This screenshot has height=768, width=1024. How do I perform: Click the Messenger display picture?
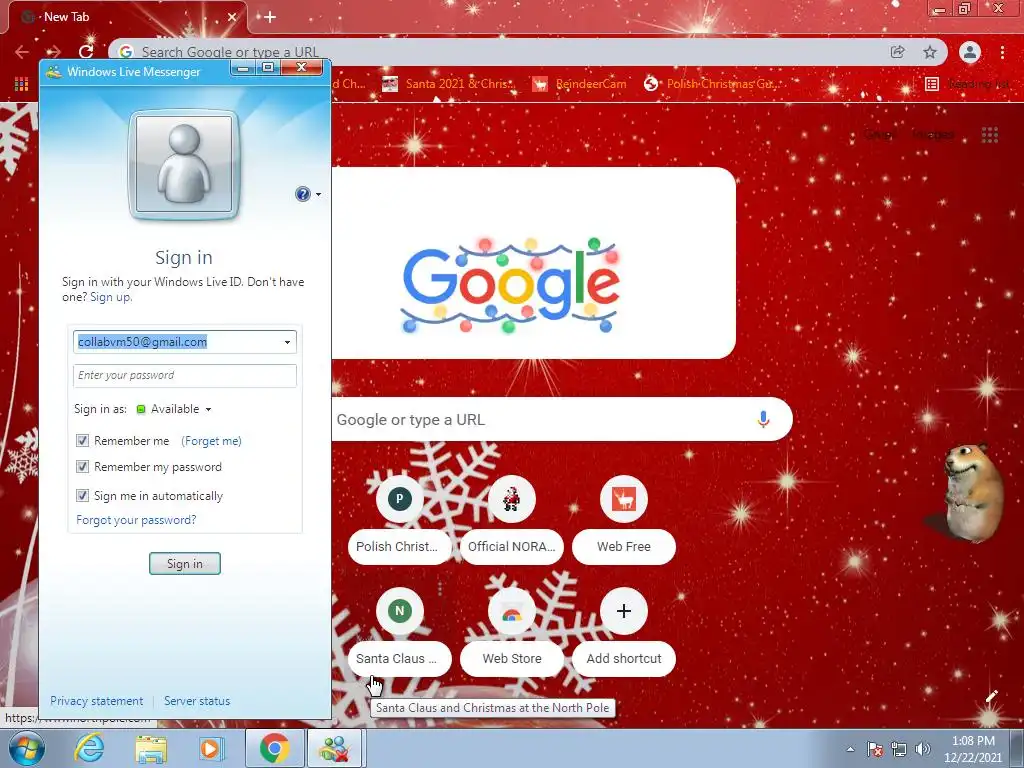[184, 165]
